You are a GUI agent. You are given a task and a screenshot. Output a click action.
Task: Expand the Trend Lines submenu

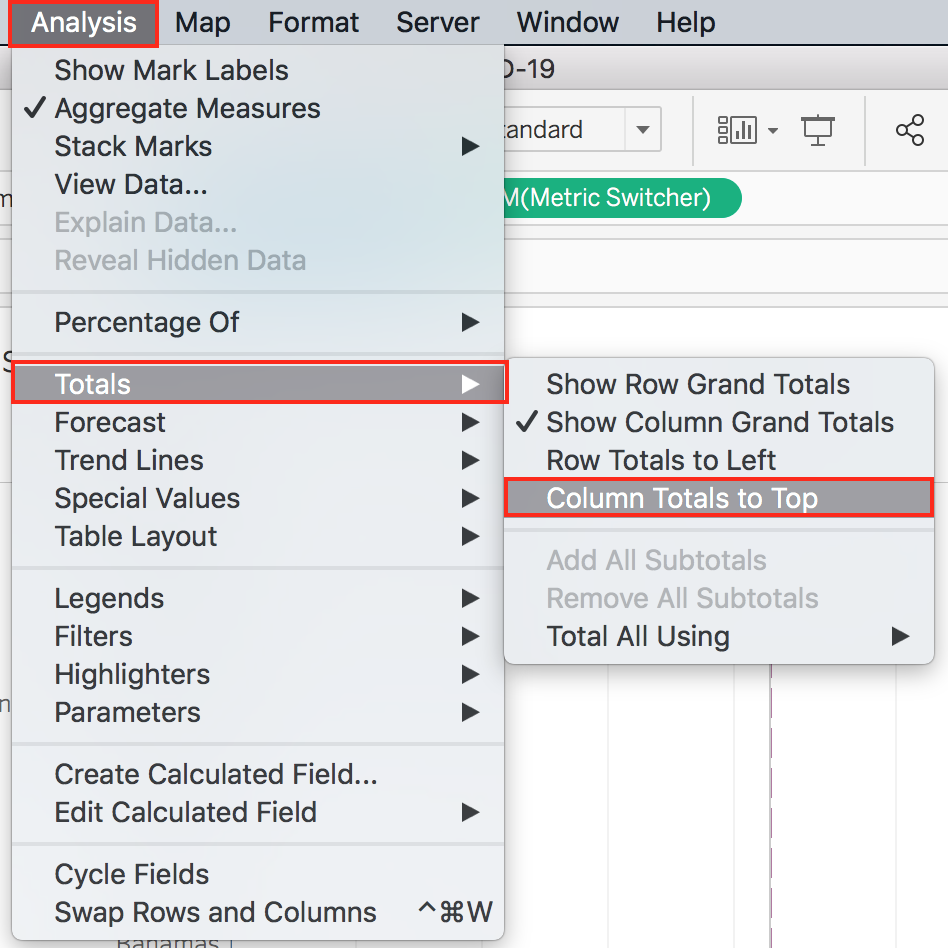pos(128,460)
